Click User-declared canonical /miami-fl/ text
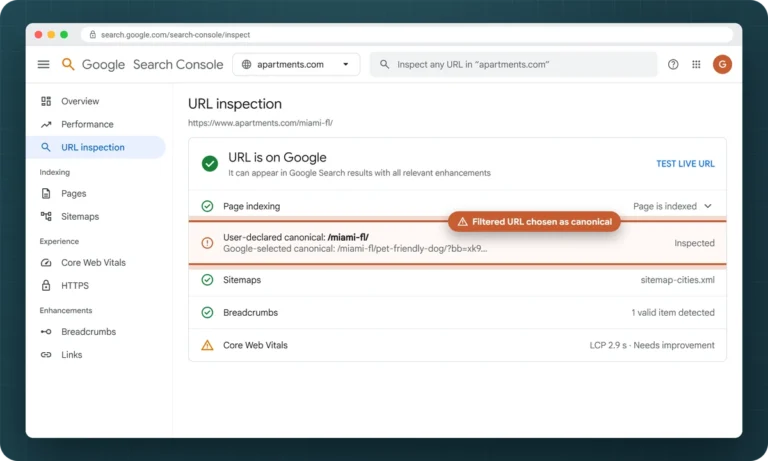The height and width of the screenshot is (461, 768). tap(296, 237)
